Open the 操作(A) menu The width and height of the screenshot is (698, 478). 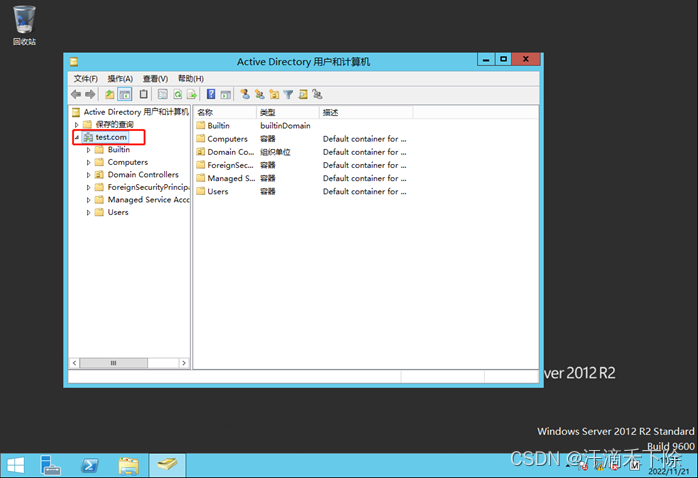point(120,79)
